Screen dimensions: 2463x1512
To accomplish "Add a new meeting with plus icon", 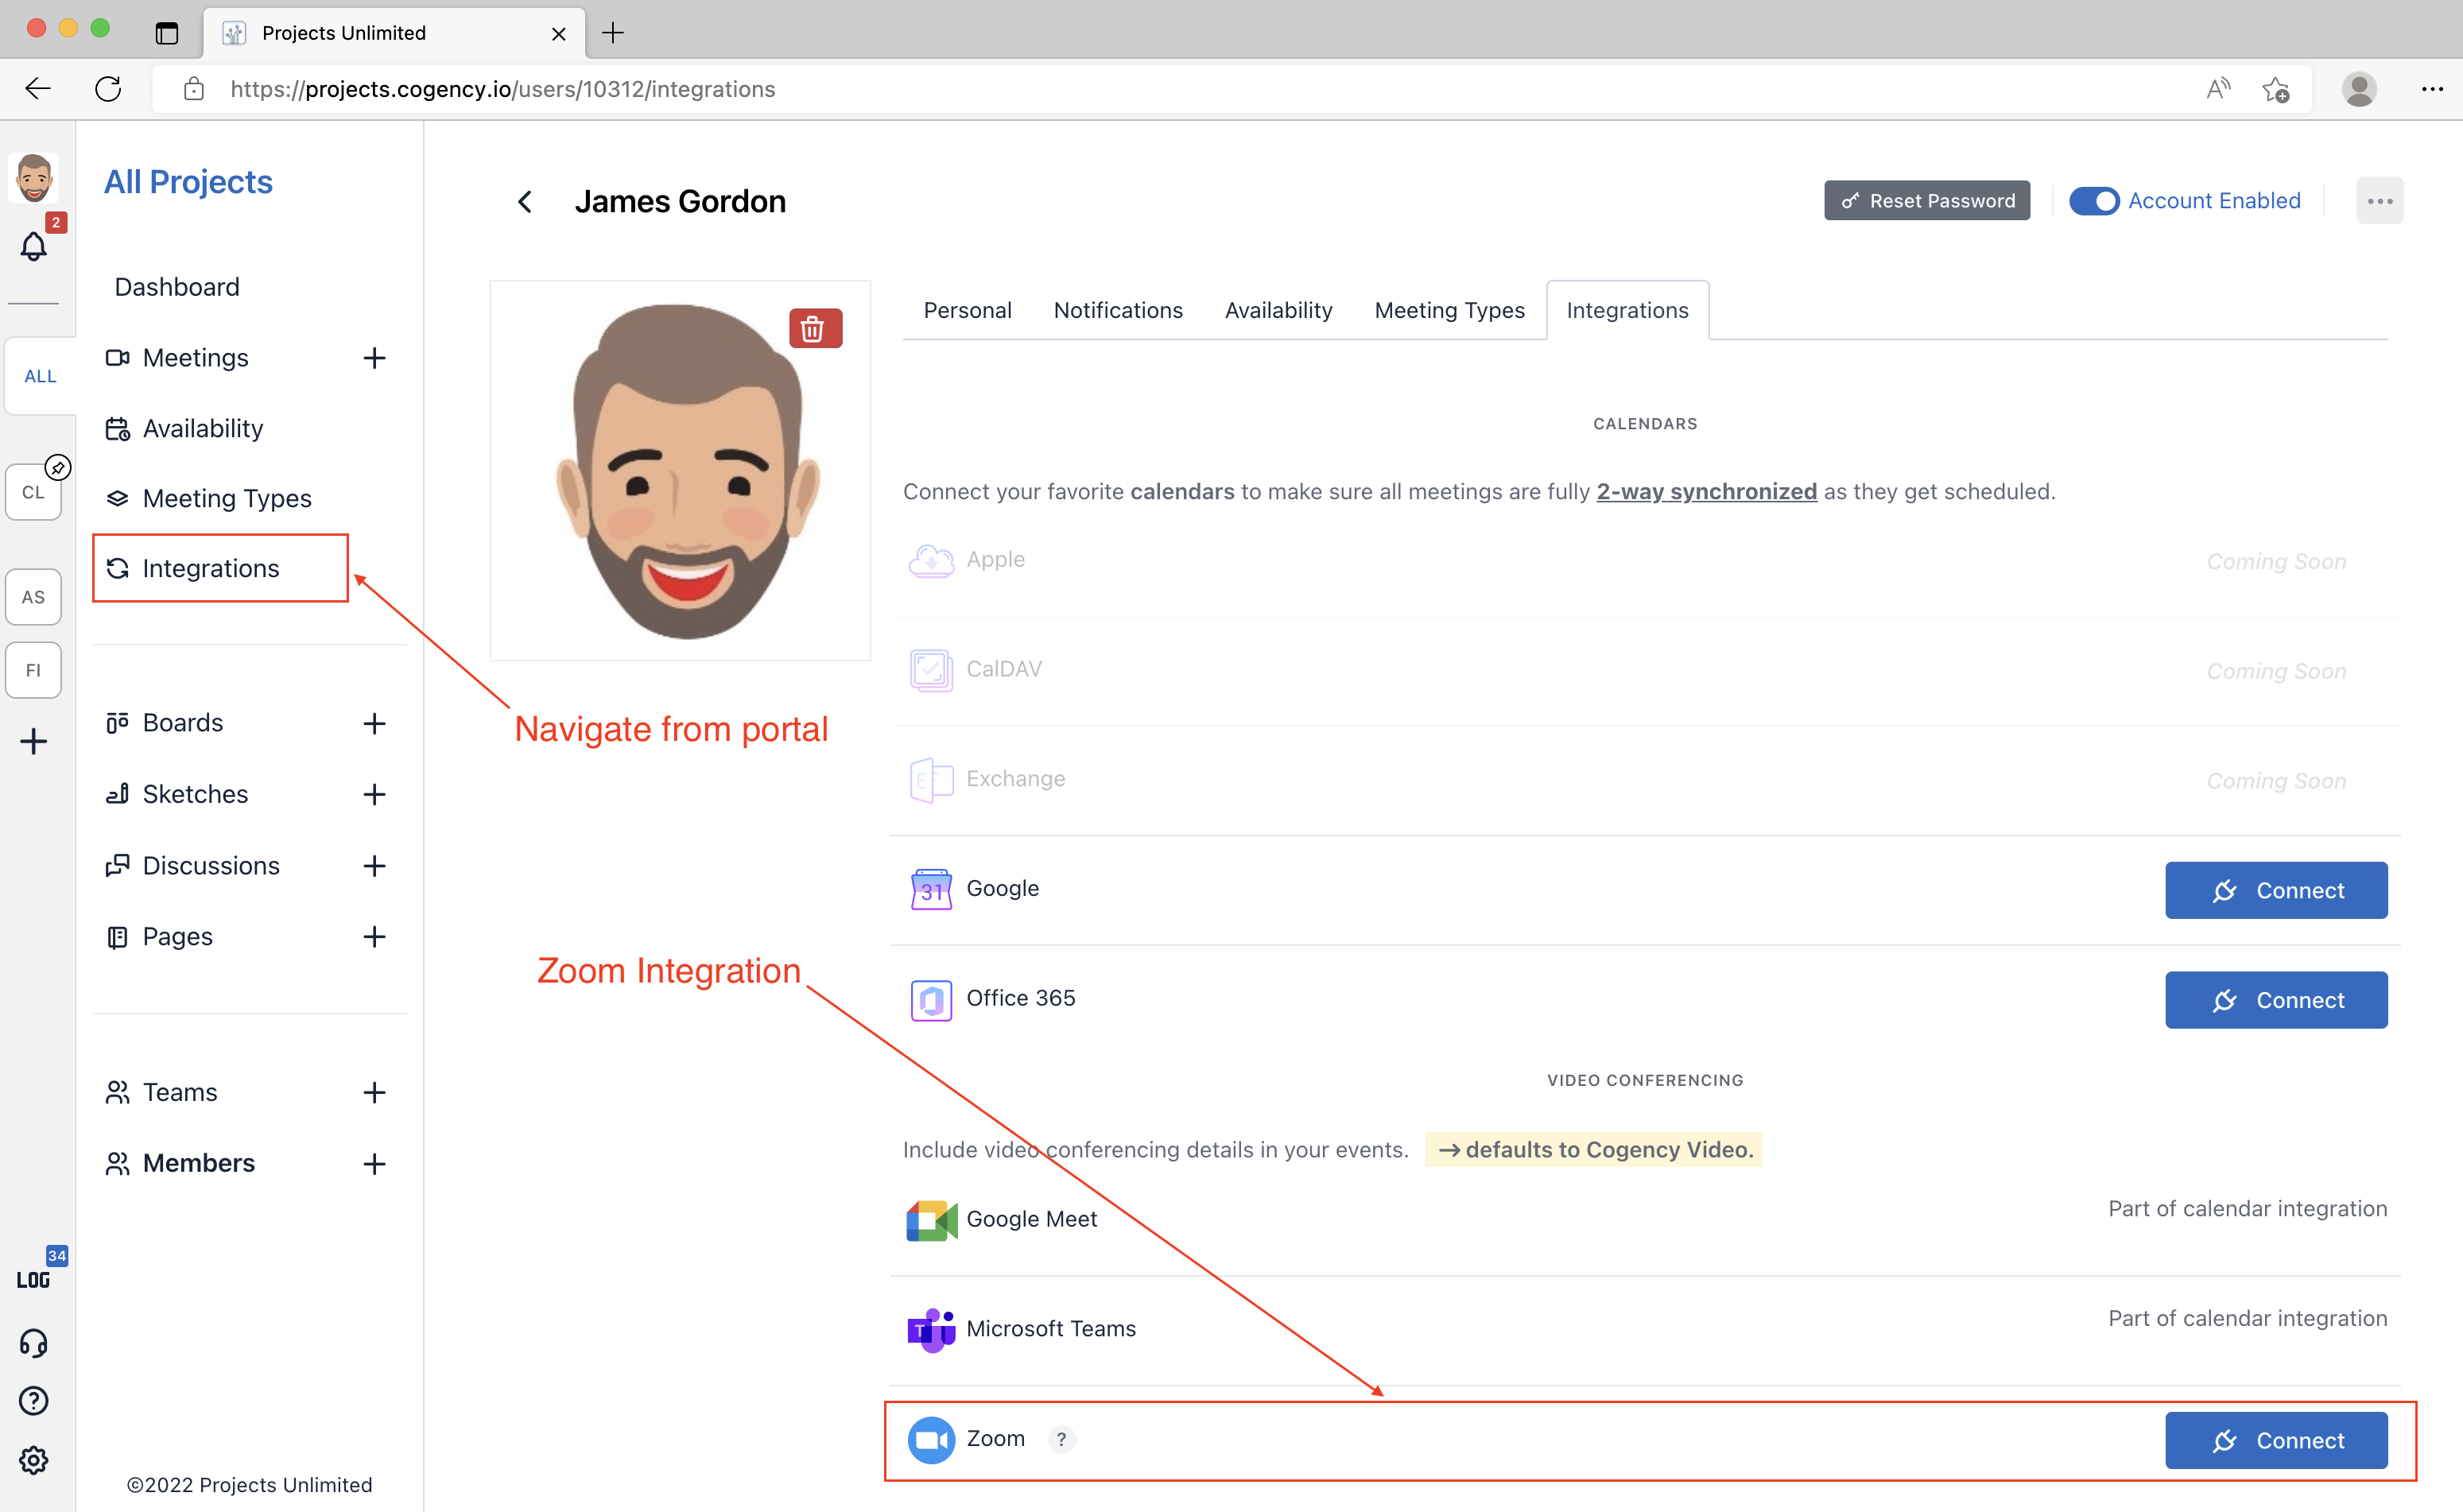I will tap(374, 358).
